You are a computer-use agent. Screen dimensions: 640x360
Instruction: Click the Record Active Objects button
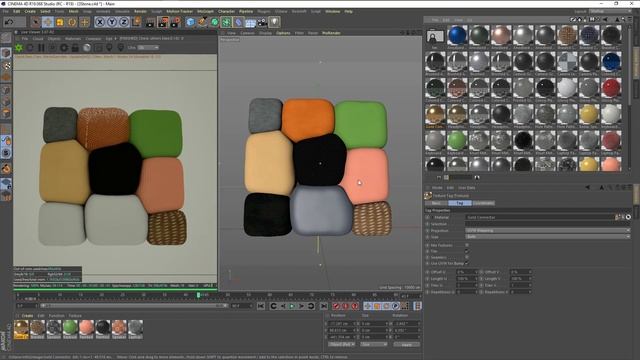click(336, 306)
